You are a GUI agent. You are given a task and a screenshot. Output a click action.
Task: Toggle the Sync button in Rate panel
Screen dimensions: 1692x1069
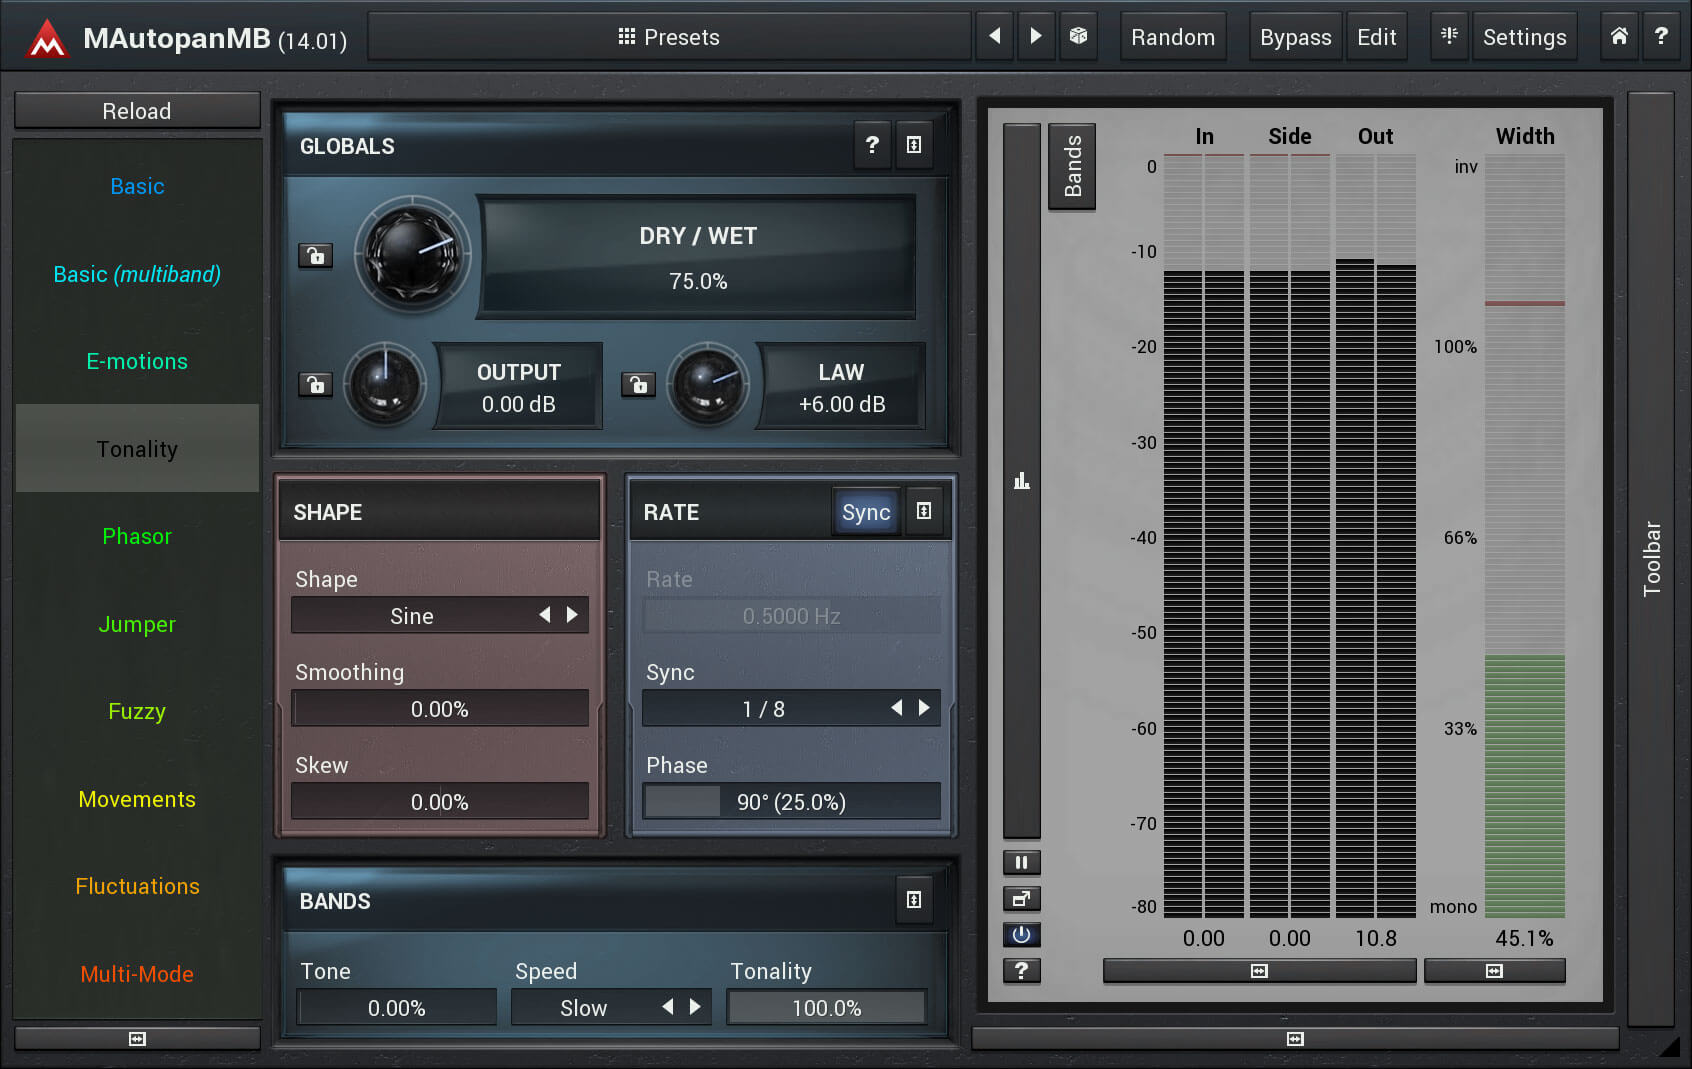click(866, 512)
